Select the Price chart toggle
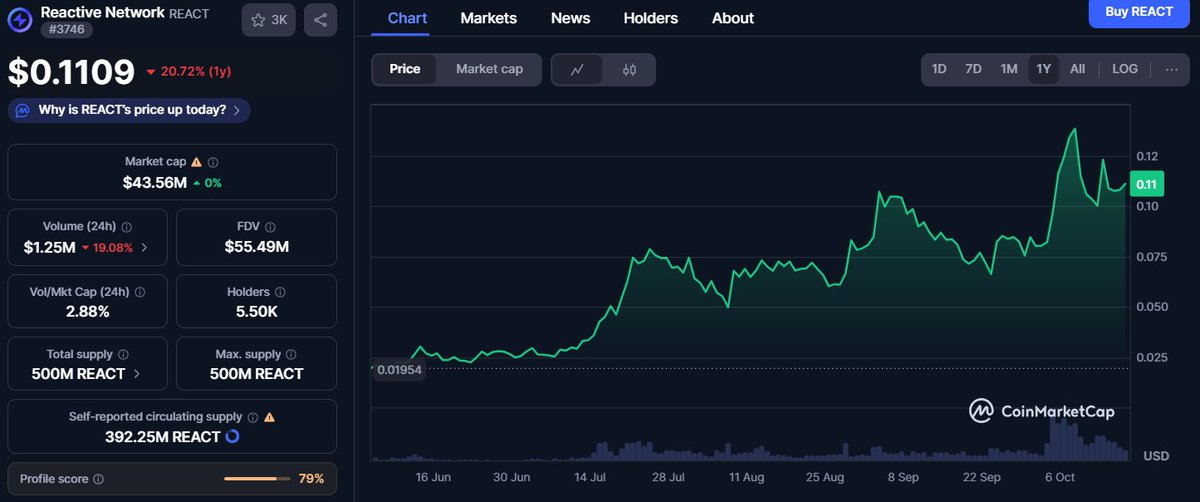Image resolution: width=1200 pixels, height=502 pixels. coord(405,69)
